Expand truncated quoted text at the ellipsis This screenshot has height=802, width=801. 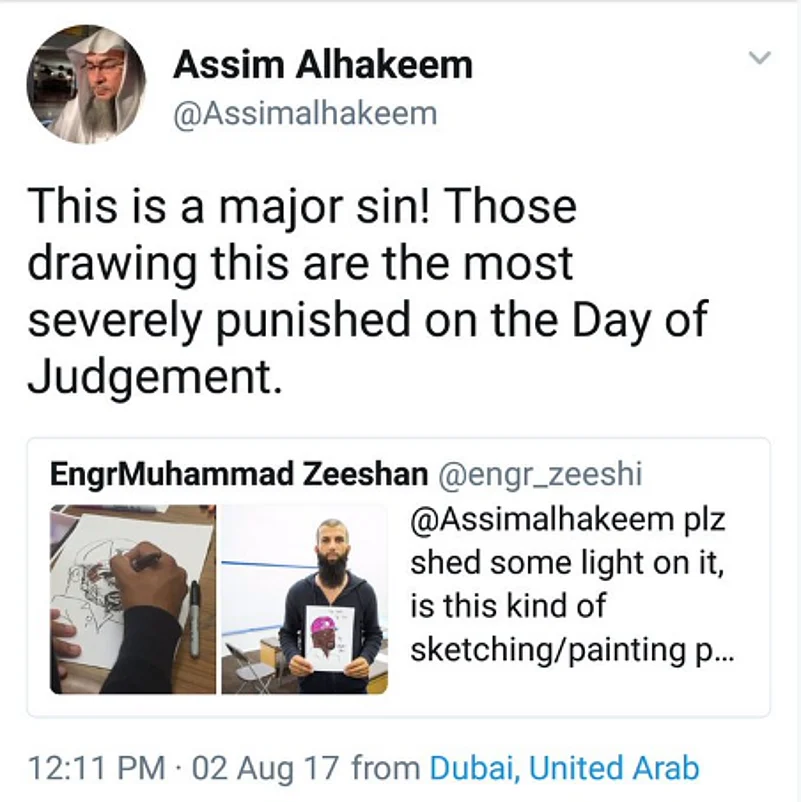click(x=725, y=651)
